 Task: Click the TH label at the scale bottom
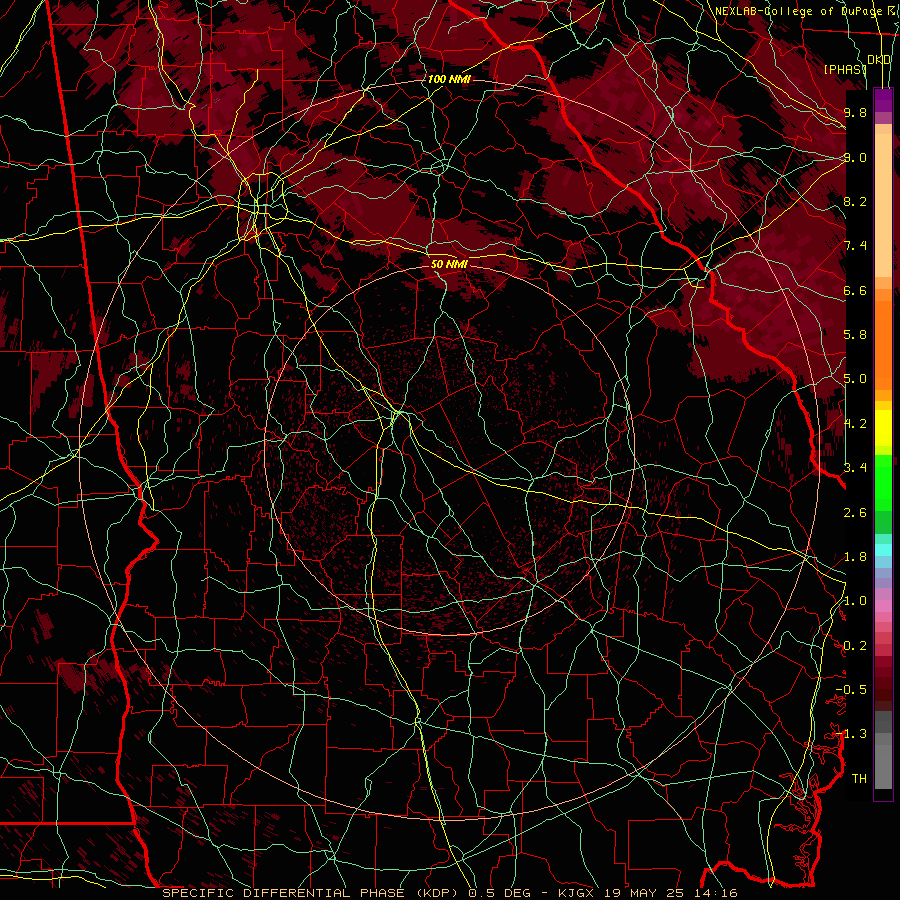click(x=859, y=778)
